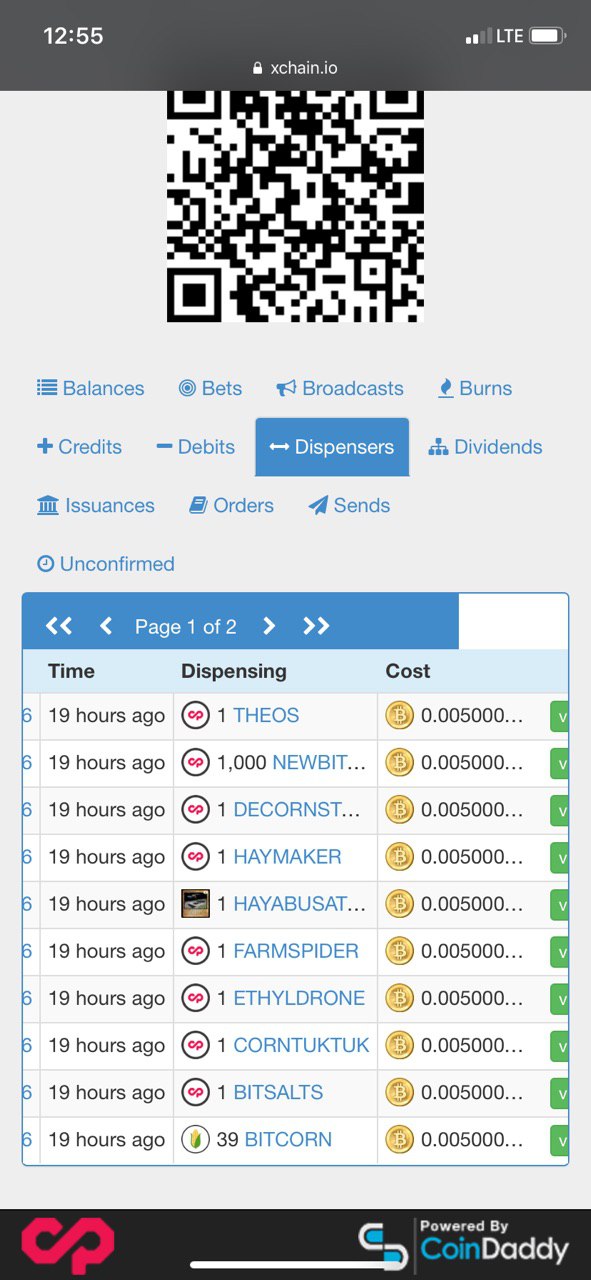Open the Unconfirmed tab
This screenshot has height=1280, width=591.
tap(105, 564)
